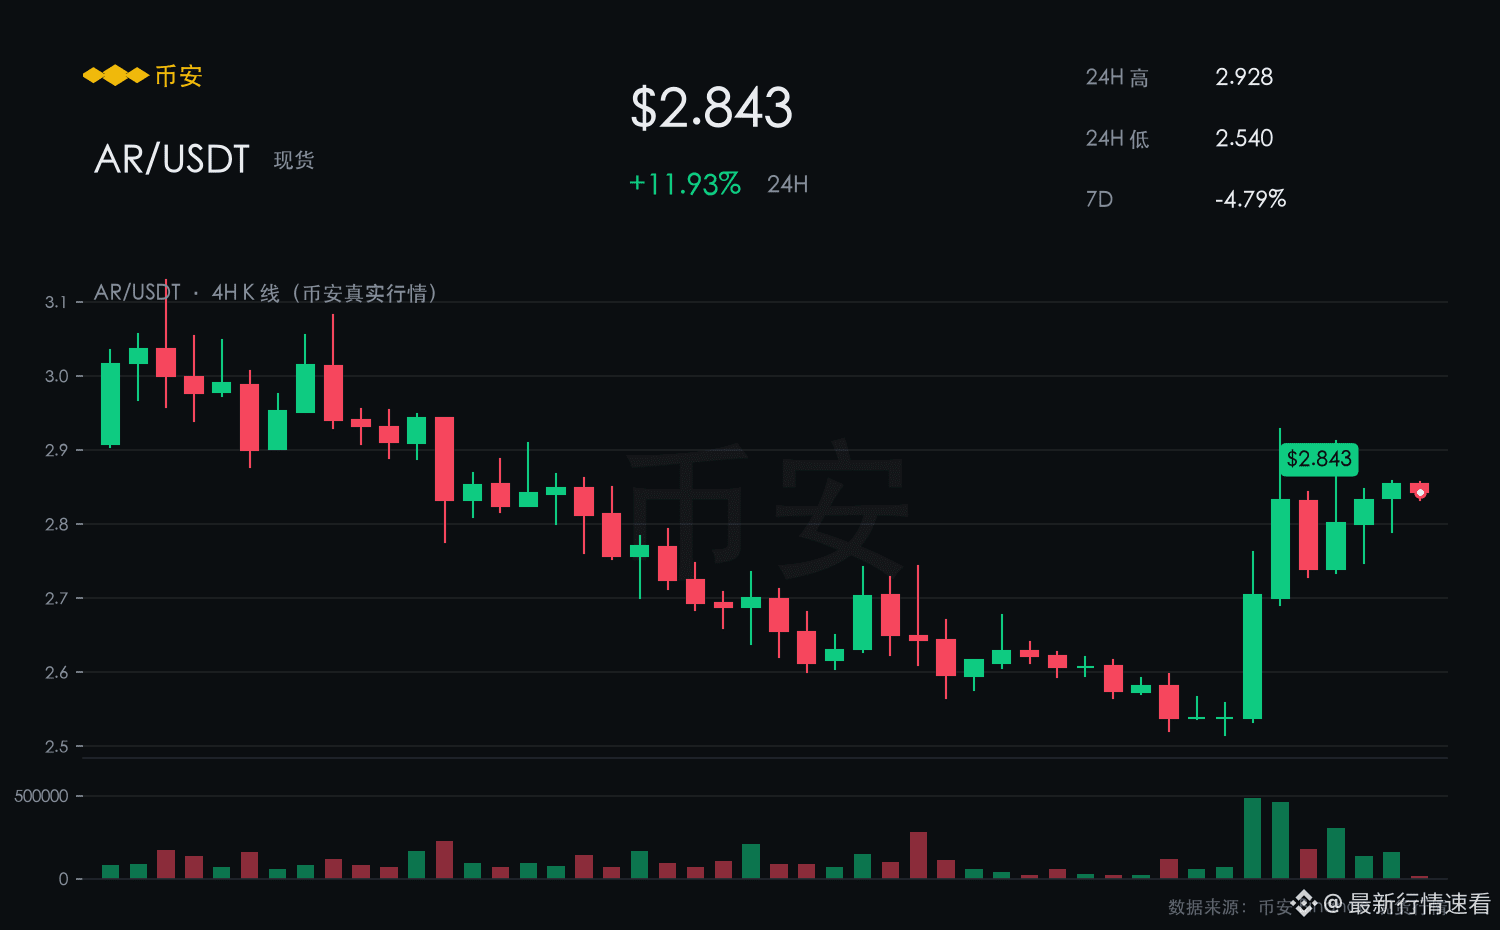Click the red current-price marker dot

click(1420, 492)
